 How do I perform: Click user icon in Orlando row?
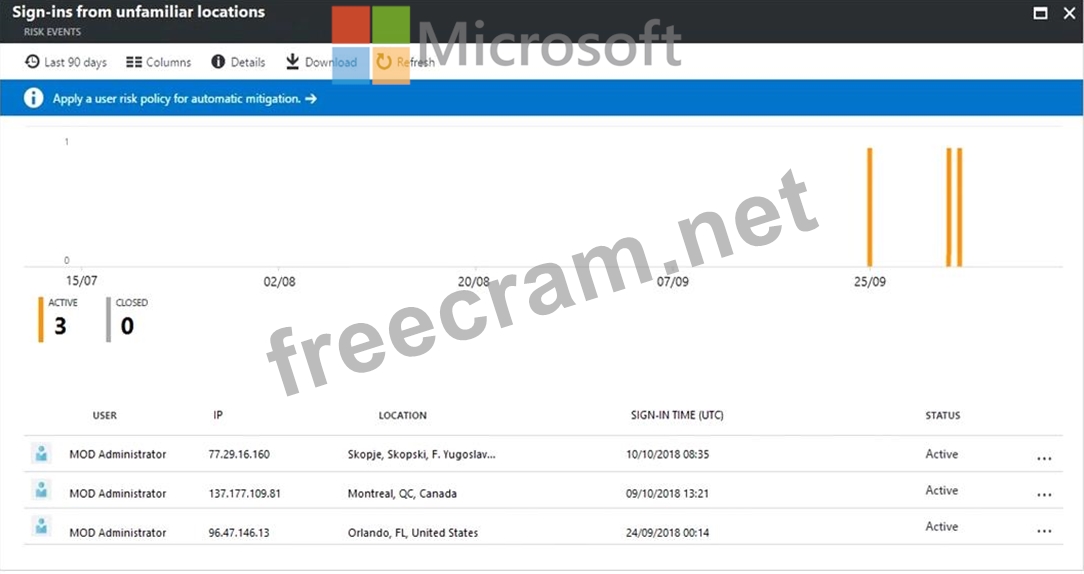[41, 527]
